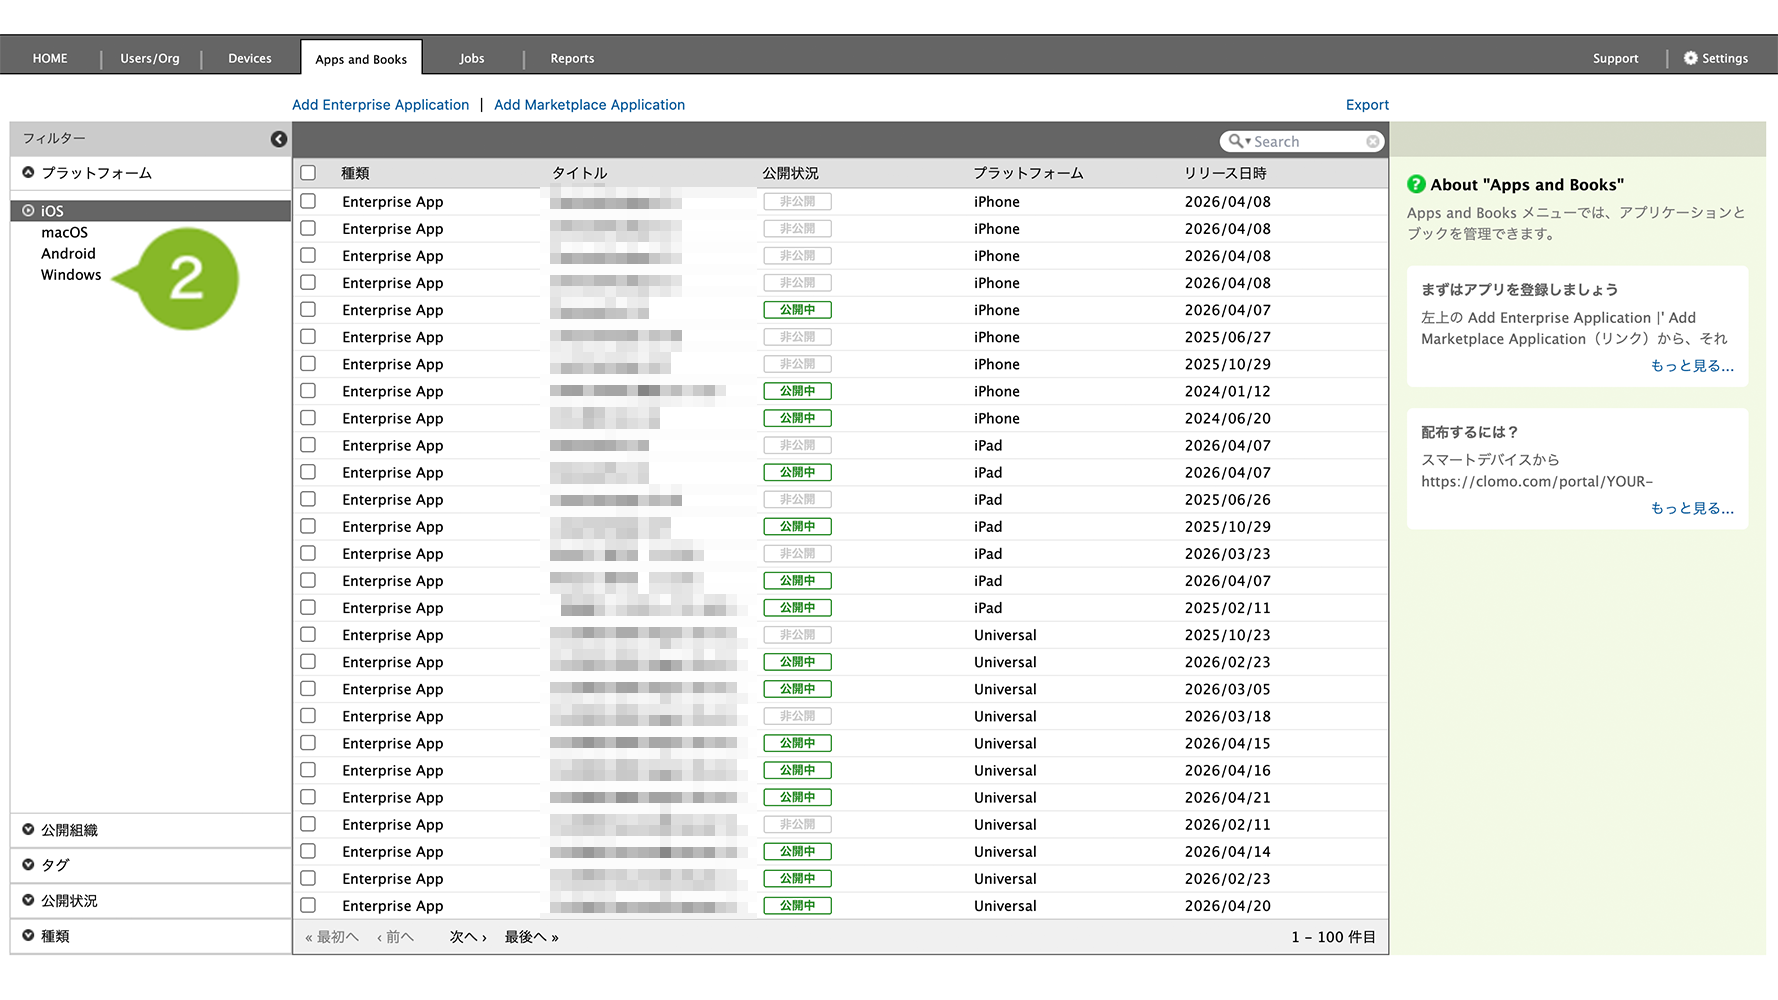Image resolution: width=1778 pixels, height=1000 pixels.
Task: Filter by macOS platform
Action: click(64, 232)
